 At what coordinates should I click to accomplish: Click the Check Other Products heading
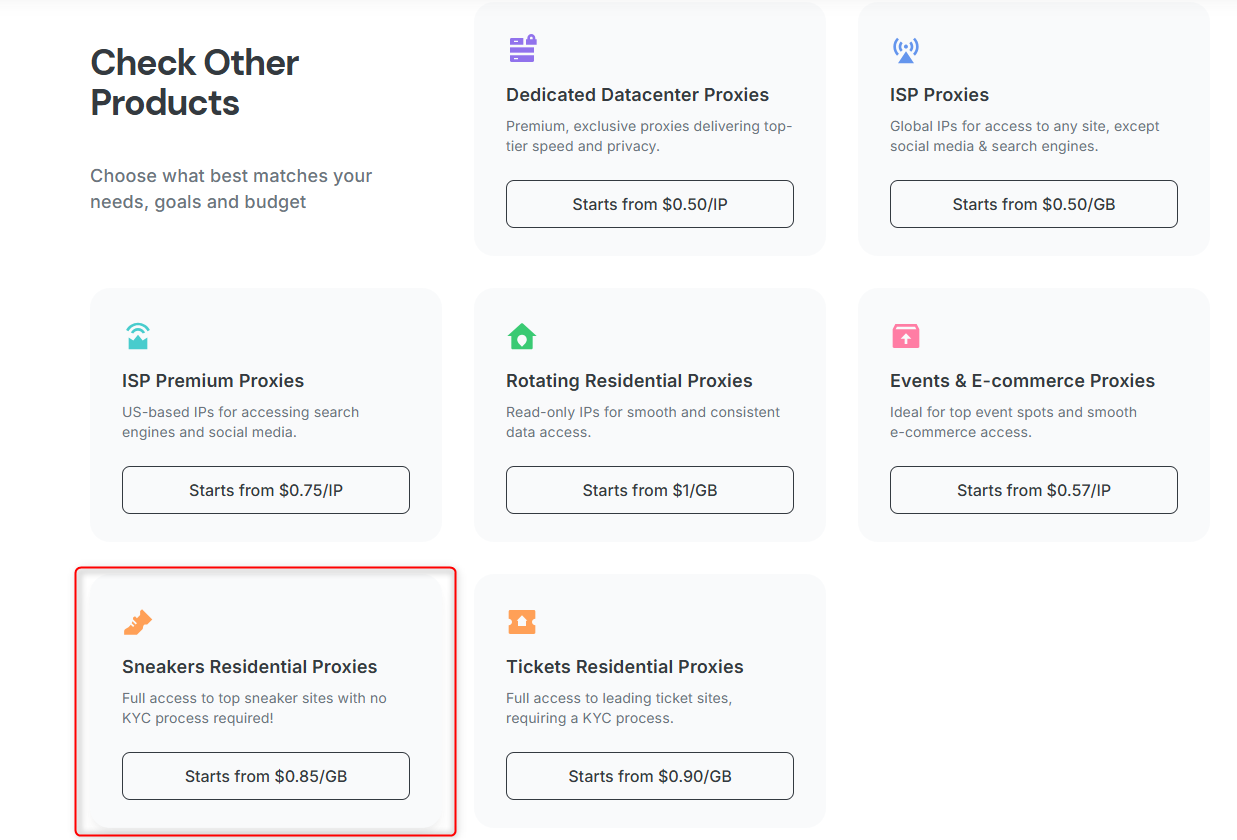195,82
